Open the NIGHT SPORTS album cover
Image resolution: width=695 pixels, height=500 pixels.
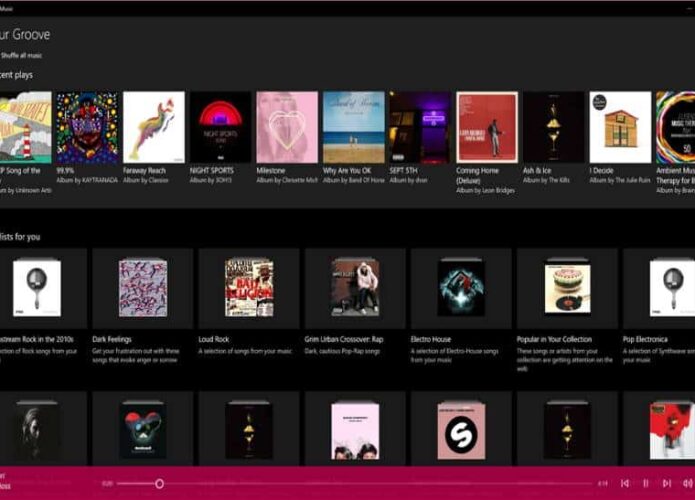220,127
